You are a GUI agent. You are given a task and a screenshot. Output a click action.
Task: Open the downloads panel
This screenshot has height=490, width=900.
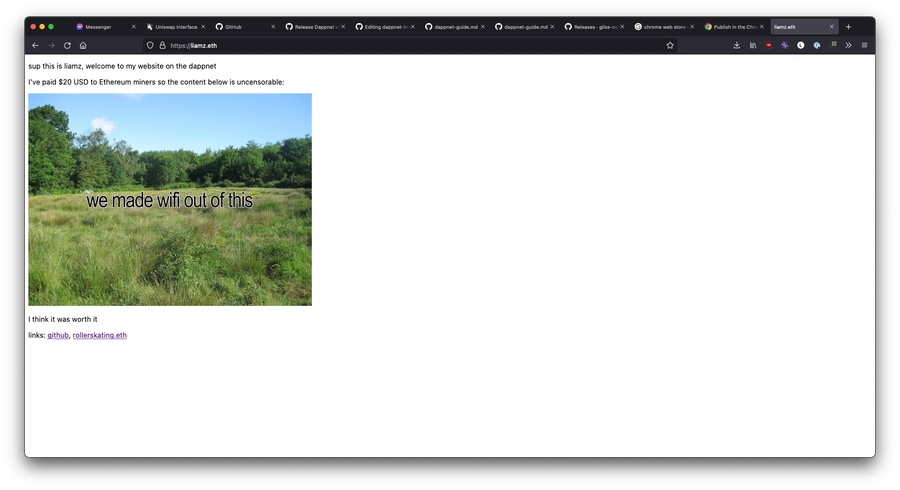pyautogui.click(x=737, y=45)
